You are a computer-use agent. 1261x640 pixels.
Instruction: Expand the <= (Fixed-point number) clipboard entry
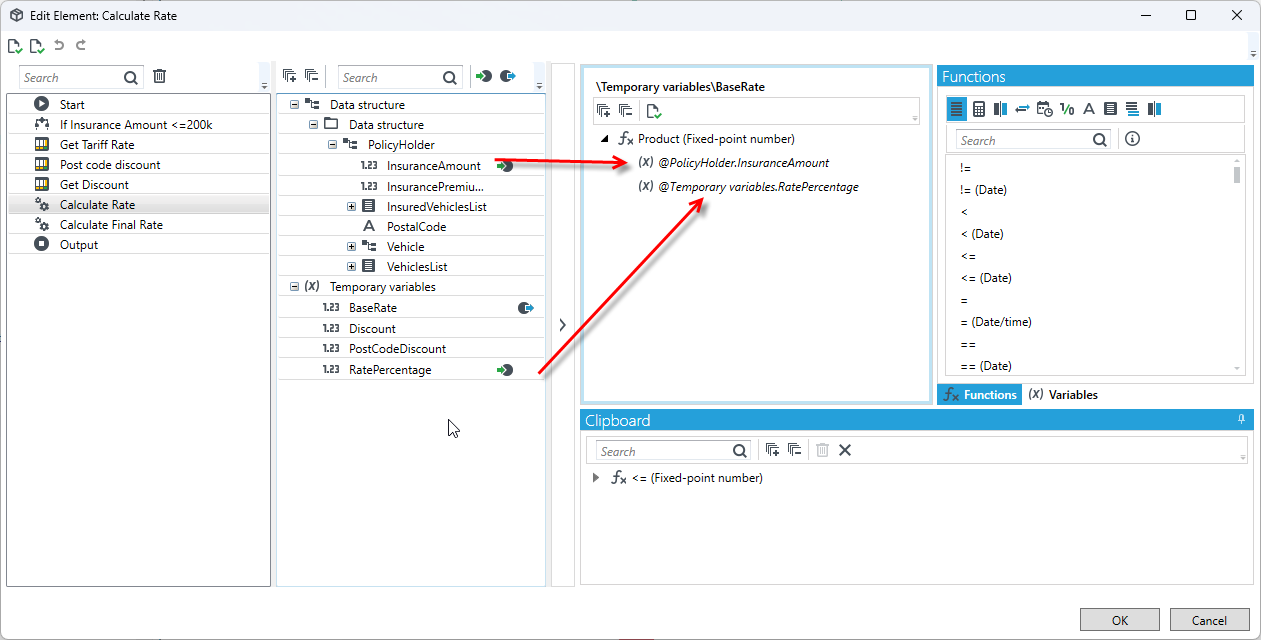(596, 478)
